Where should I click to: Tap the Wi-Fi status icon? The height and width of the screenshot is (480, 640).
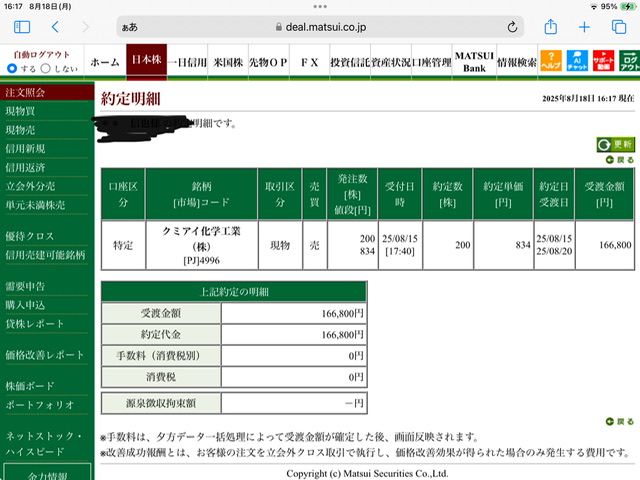pos(594,7)
